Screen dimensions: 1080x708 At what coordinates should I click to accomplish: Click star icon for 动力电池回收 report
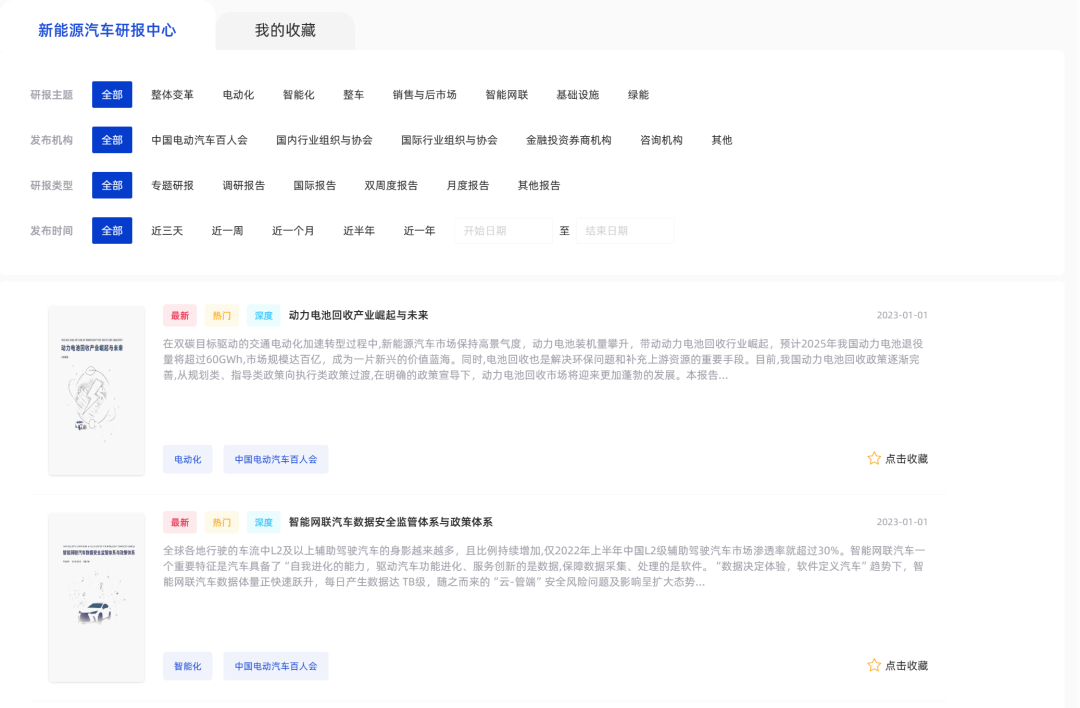click(x=874, y=459)
